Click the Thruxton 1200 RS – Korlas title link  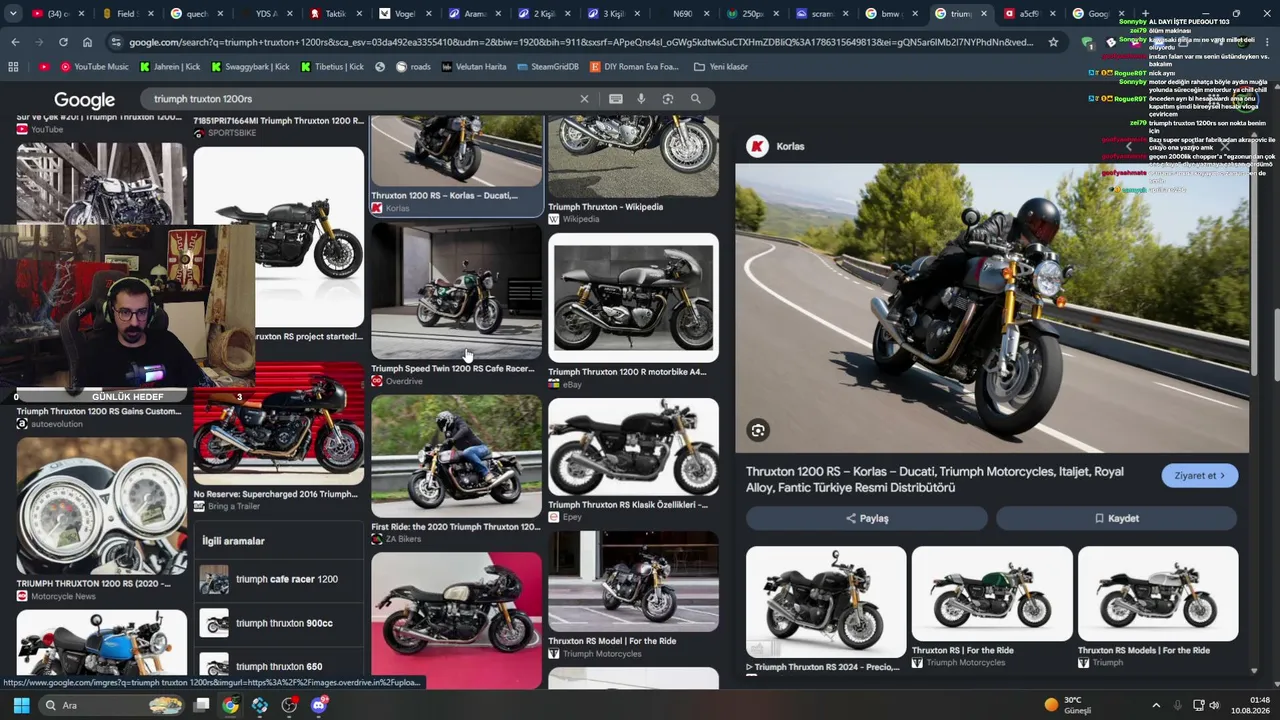click(x=935, y=479)
